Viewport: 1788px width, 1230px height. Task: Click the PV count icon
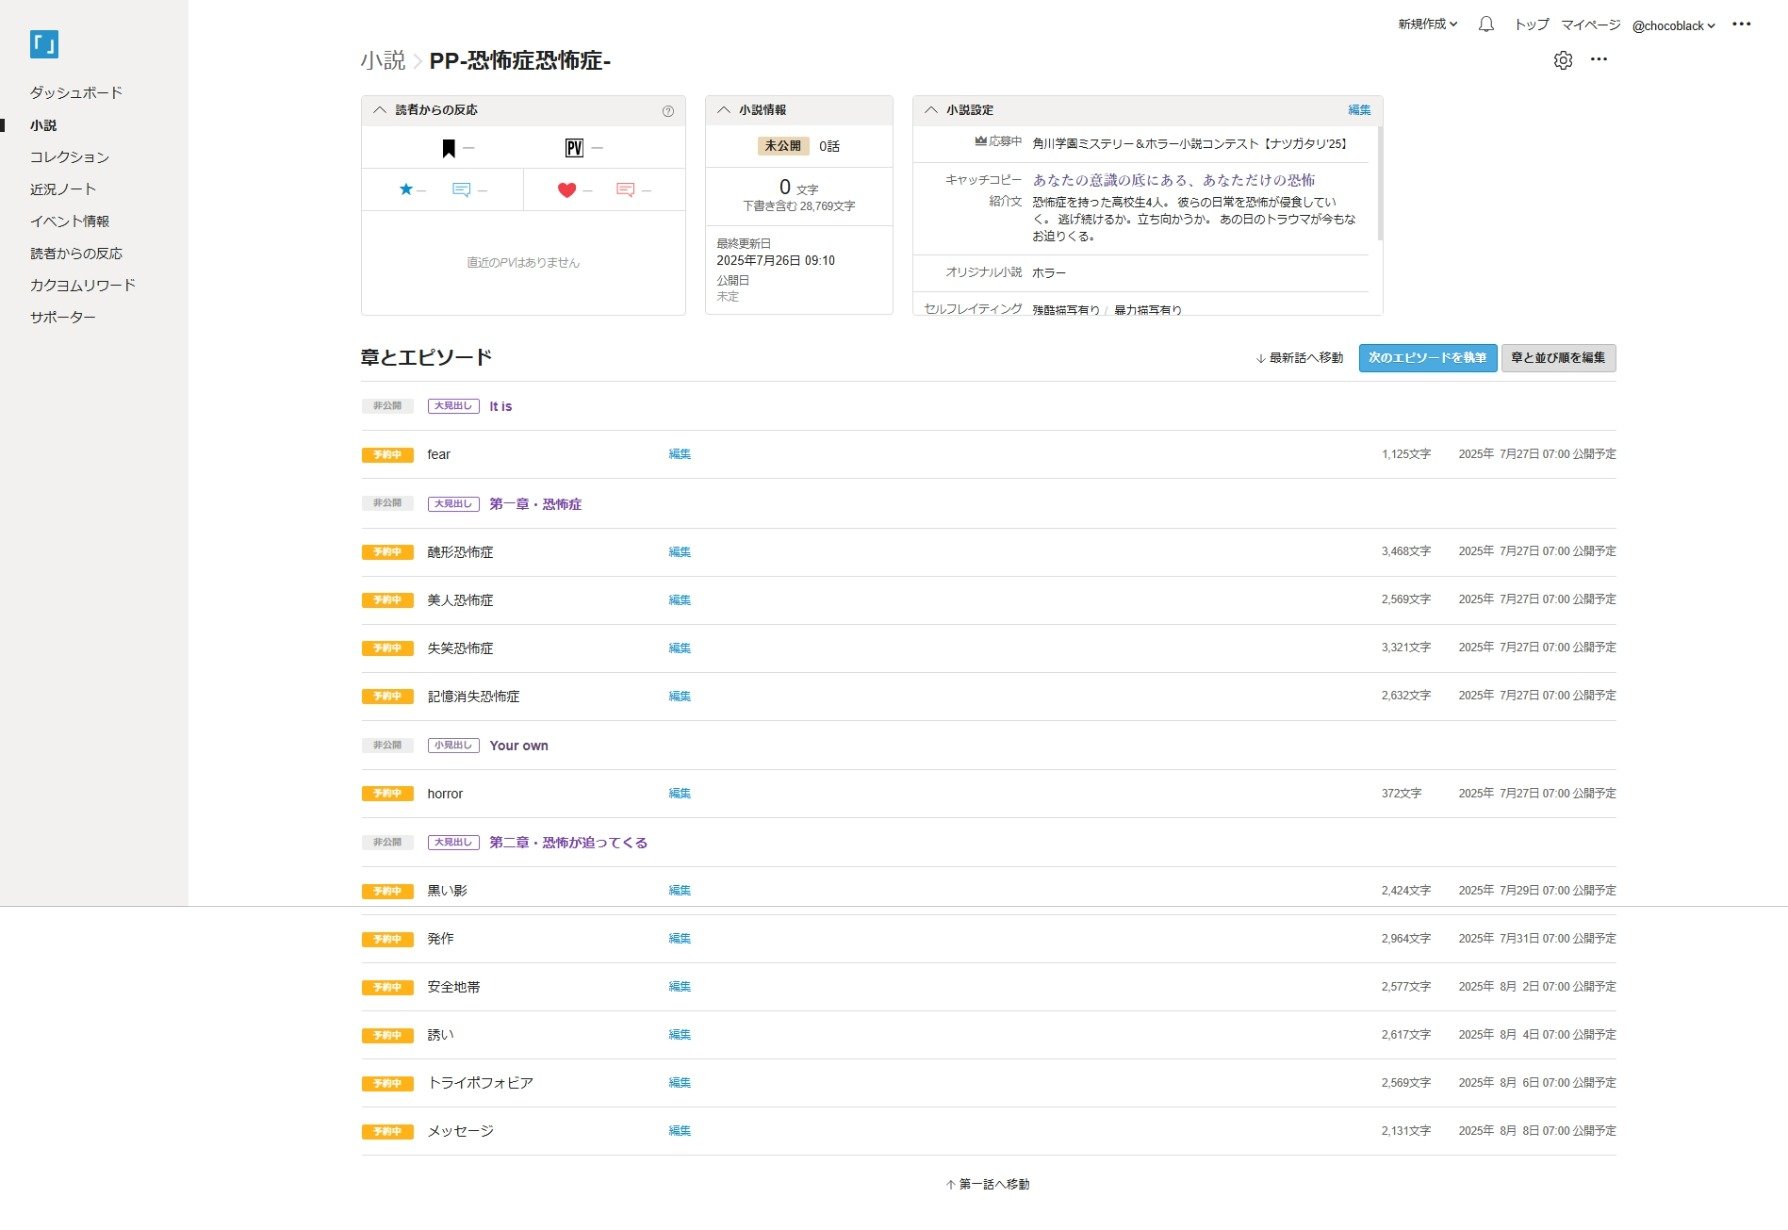pos(574,149)
